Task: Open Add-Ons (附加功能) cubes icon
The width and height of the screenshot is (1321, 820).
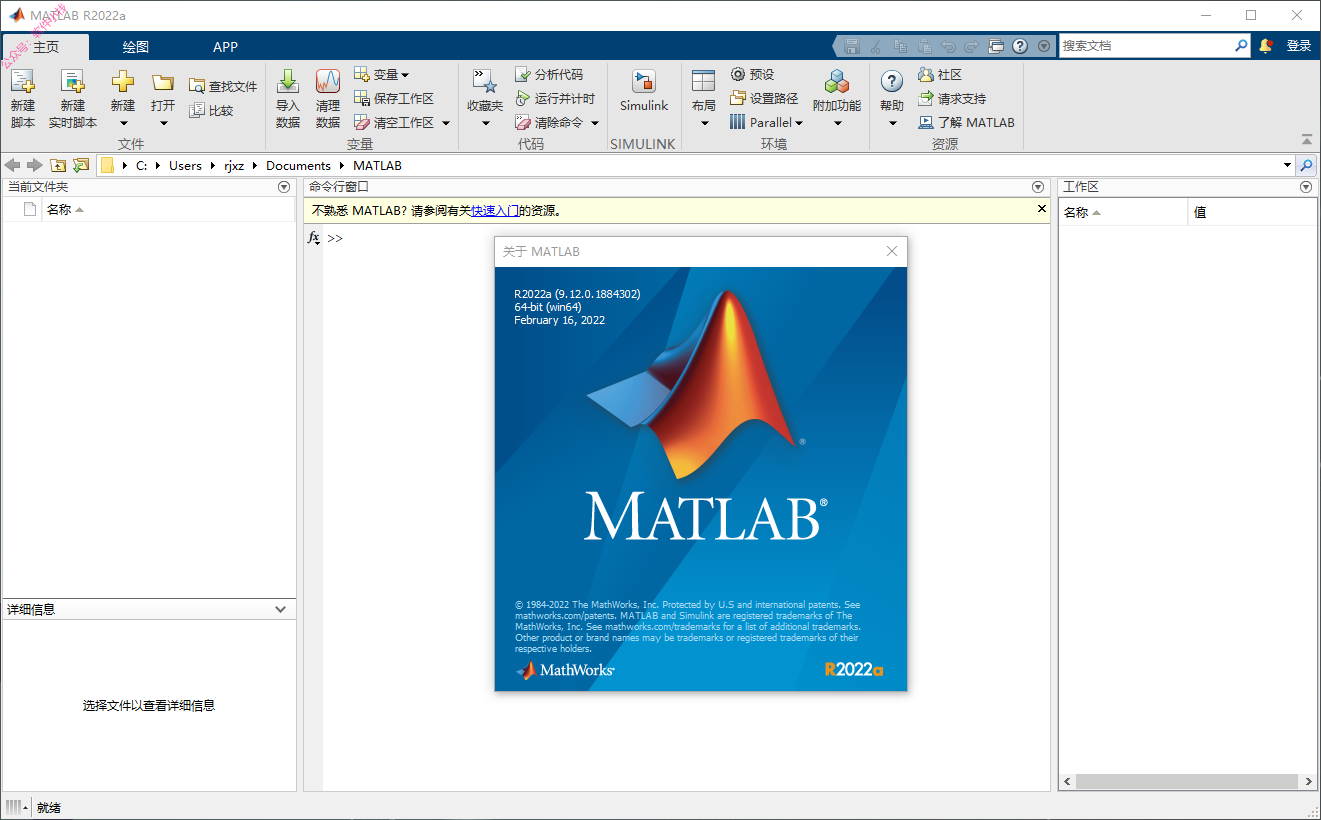Action: pyautogui.click(x=837, y=98)
